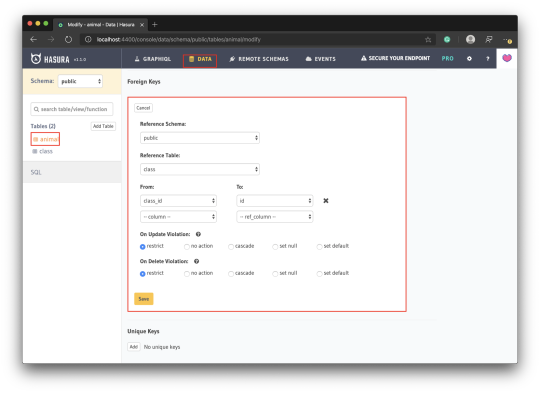Select cascade for On Update Violation
Image resolution: width=540 pixels, height=393 pixels.
pos(231,246)
